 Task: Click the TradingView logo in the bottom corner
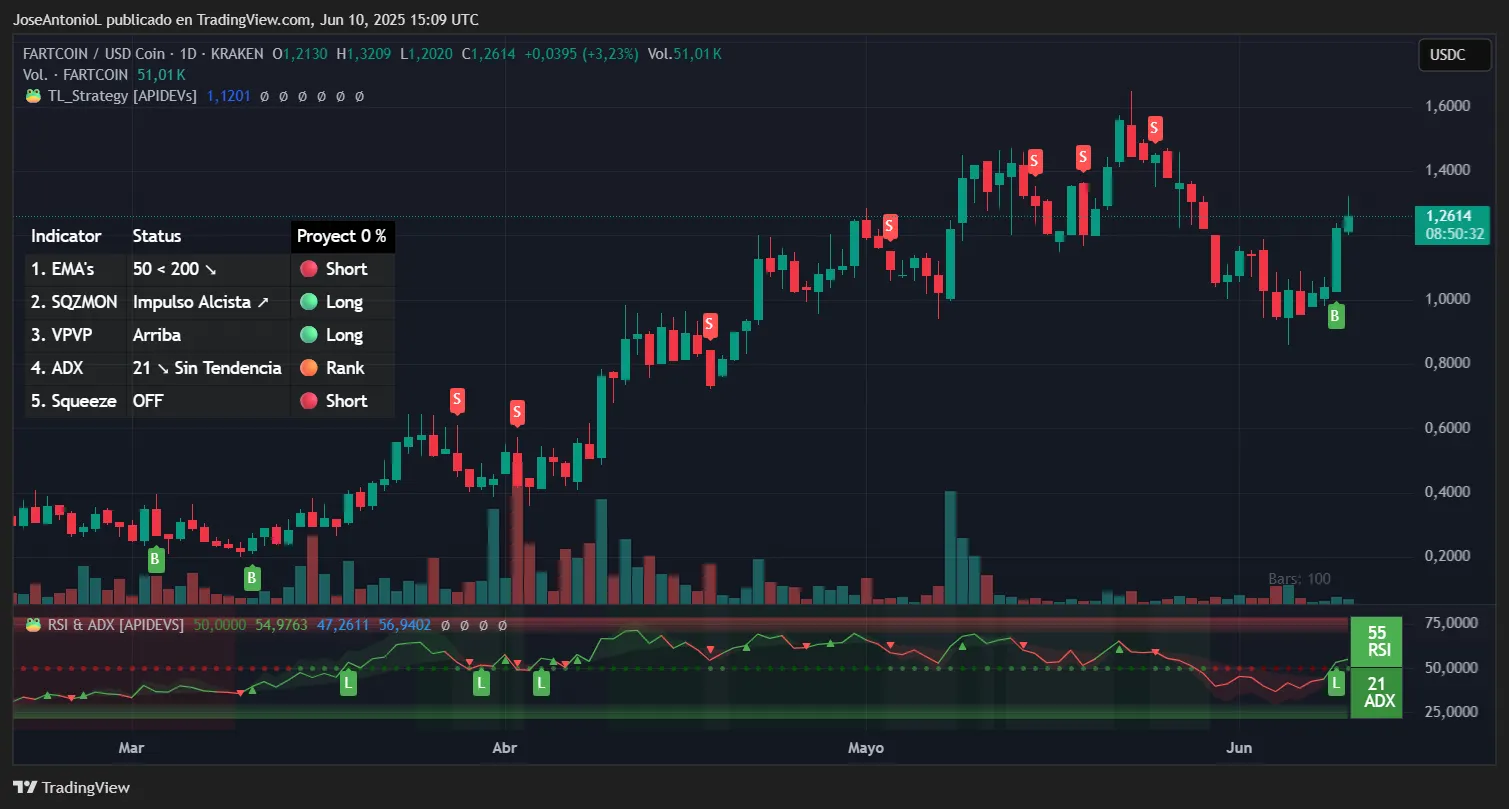click(71, 787)
